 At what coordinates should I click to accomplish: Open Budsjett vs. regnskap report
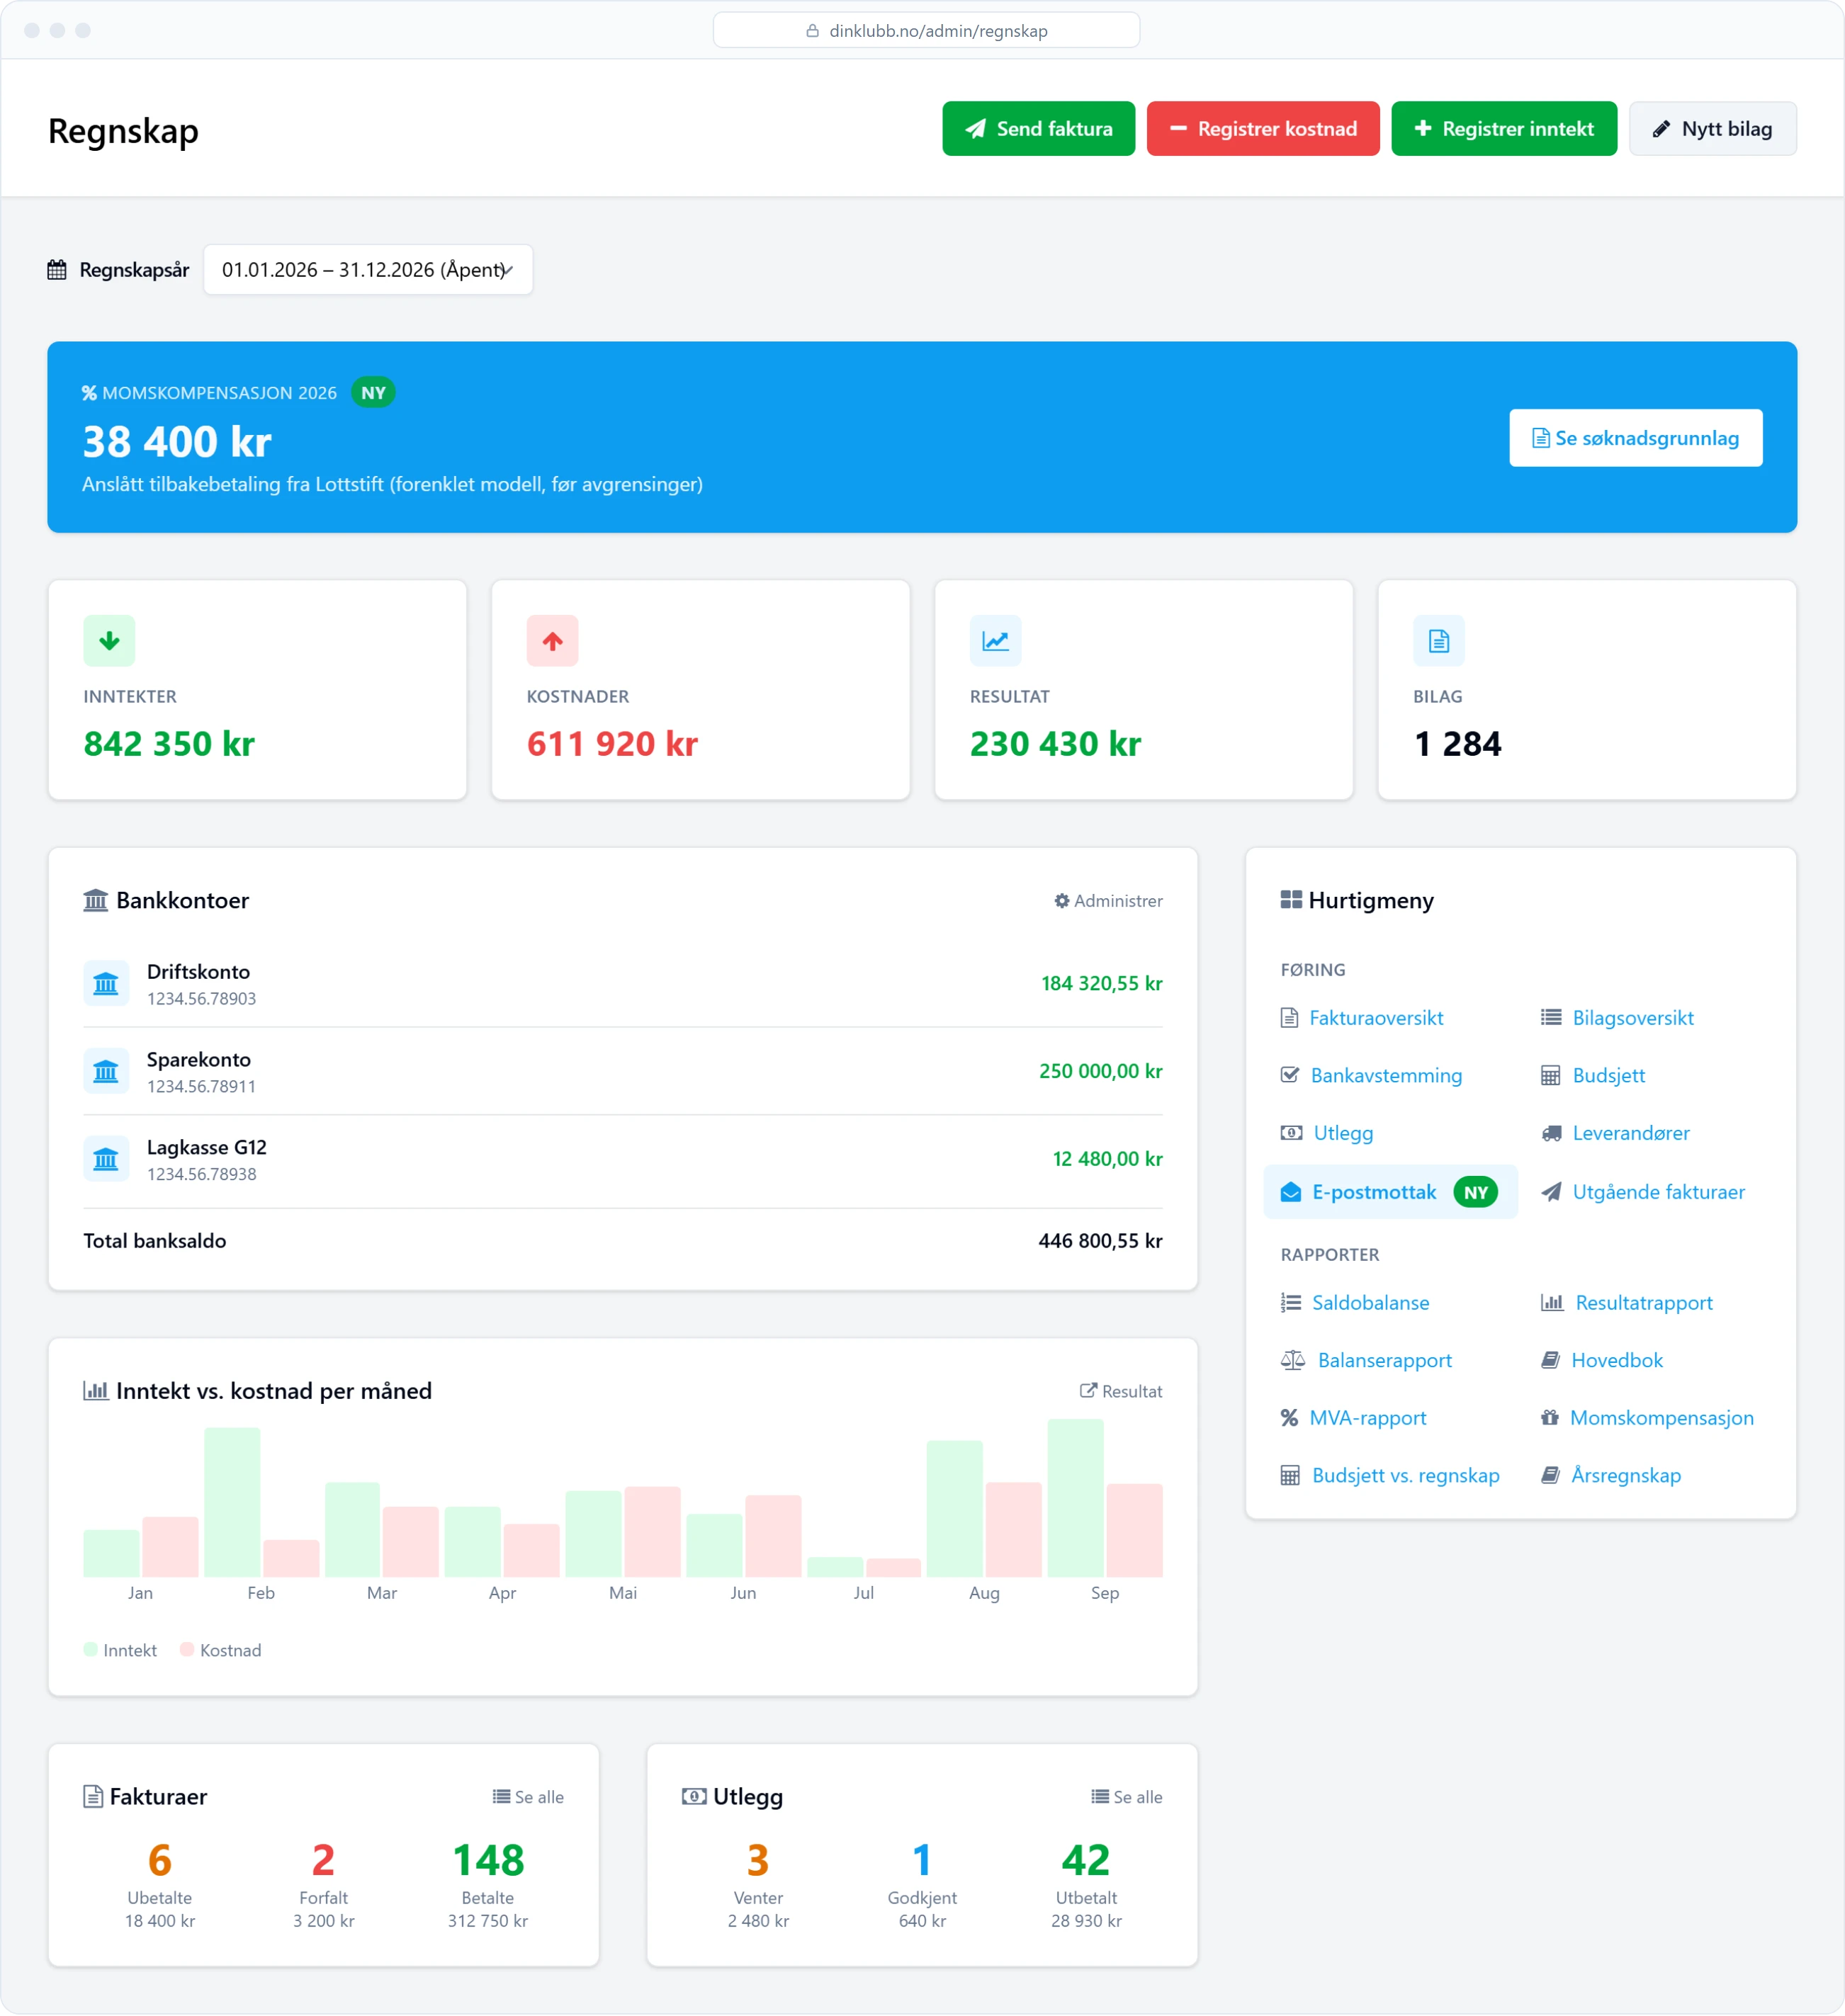tap(1390, 1476)
